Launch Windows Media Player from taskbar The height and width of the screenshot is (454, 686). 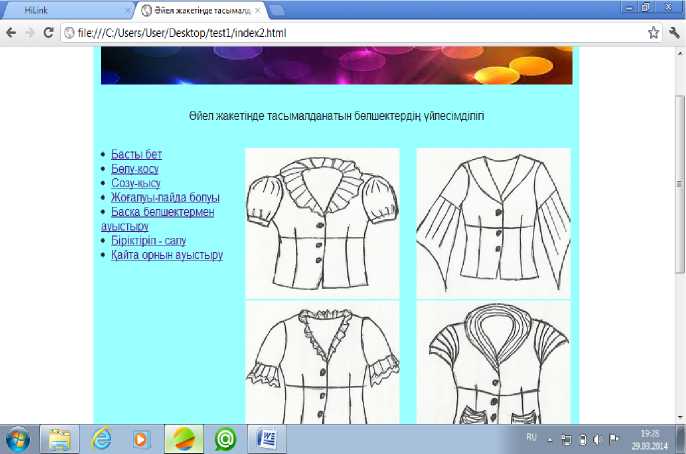pos(142,439)
